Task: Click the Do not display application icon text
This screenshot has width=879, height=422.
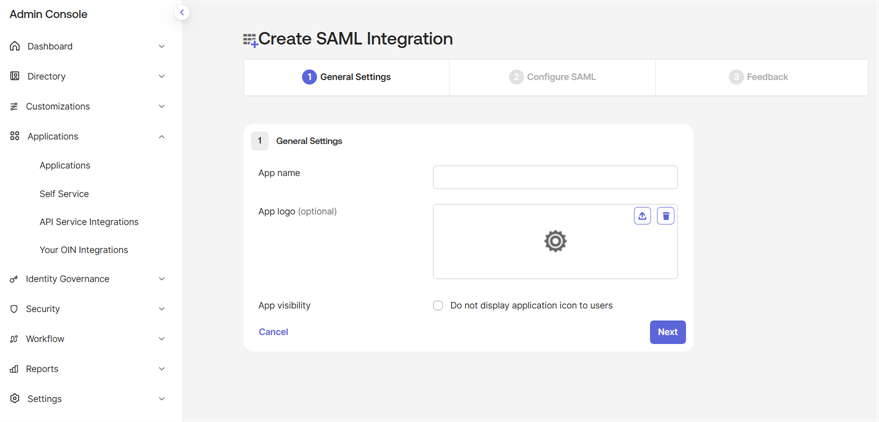Action: 531,305
